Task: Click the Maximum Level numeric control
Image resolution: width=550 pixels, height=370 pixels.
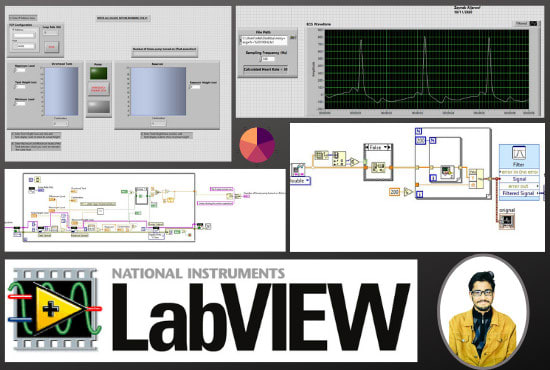Action: (x=20, y=70)
